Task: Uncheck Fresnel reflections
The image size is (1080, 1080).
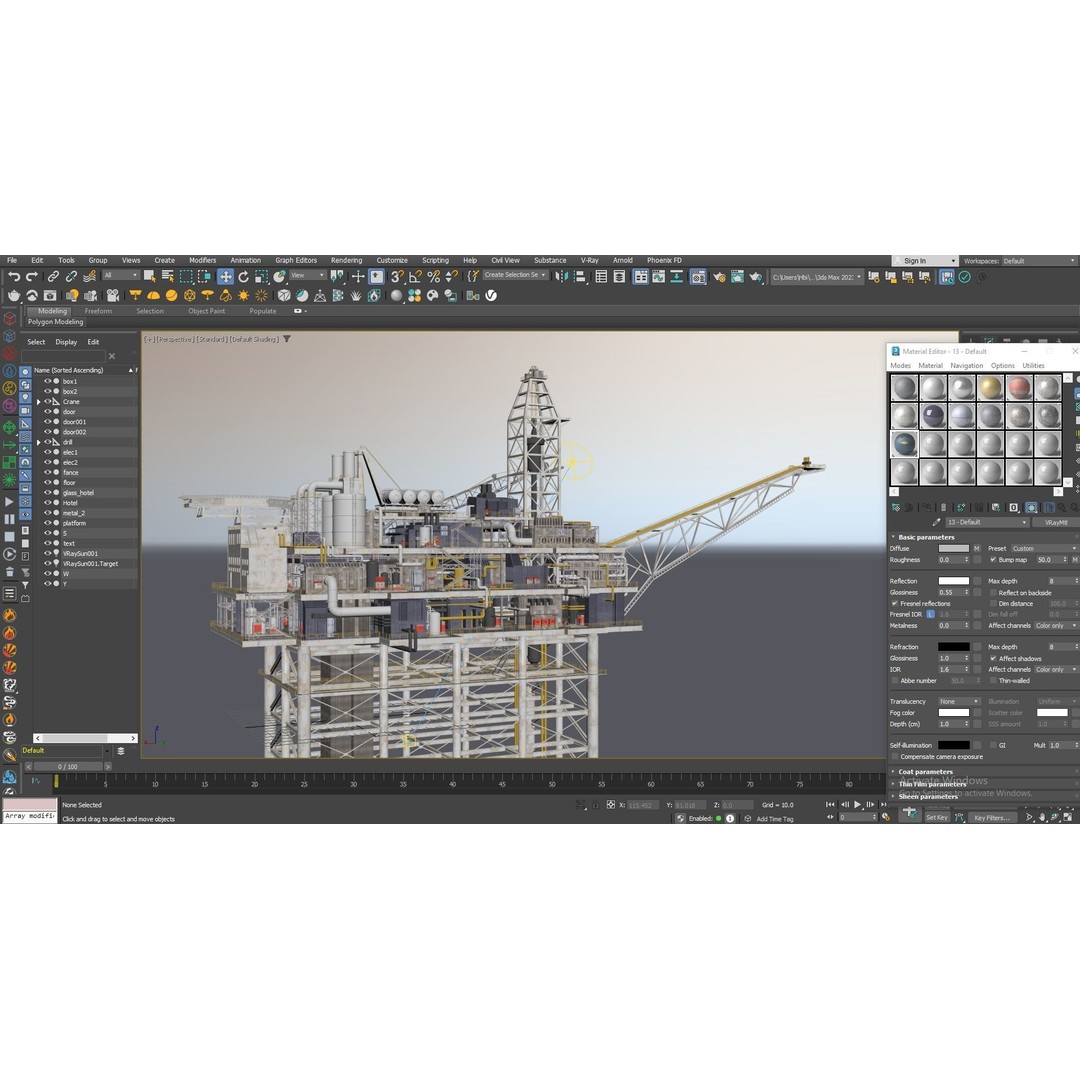Action: coord(895,603)
